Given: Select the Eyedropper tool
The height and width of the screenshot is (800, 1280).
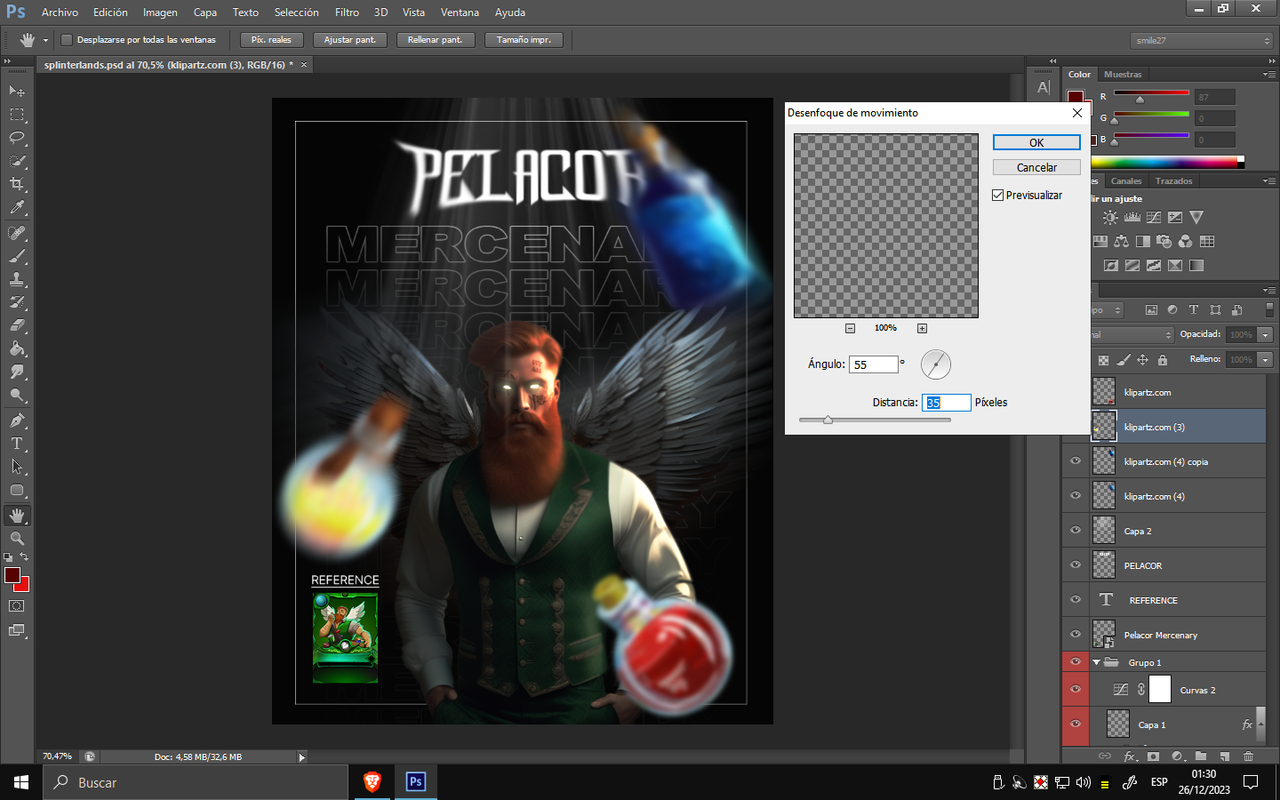Looking at the screenshot, I should 17,208.
